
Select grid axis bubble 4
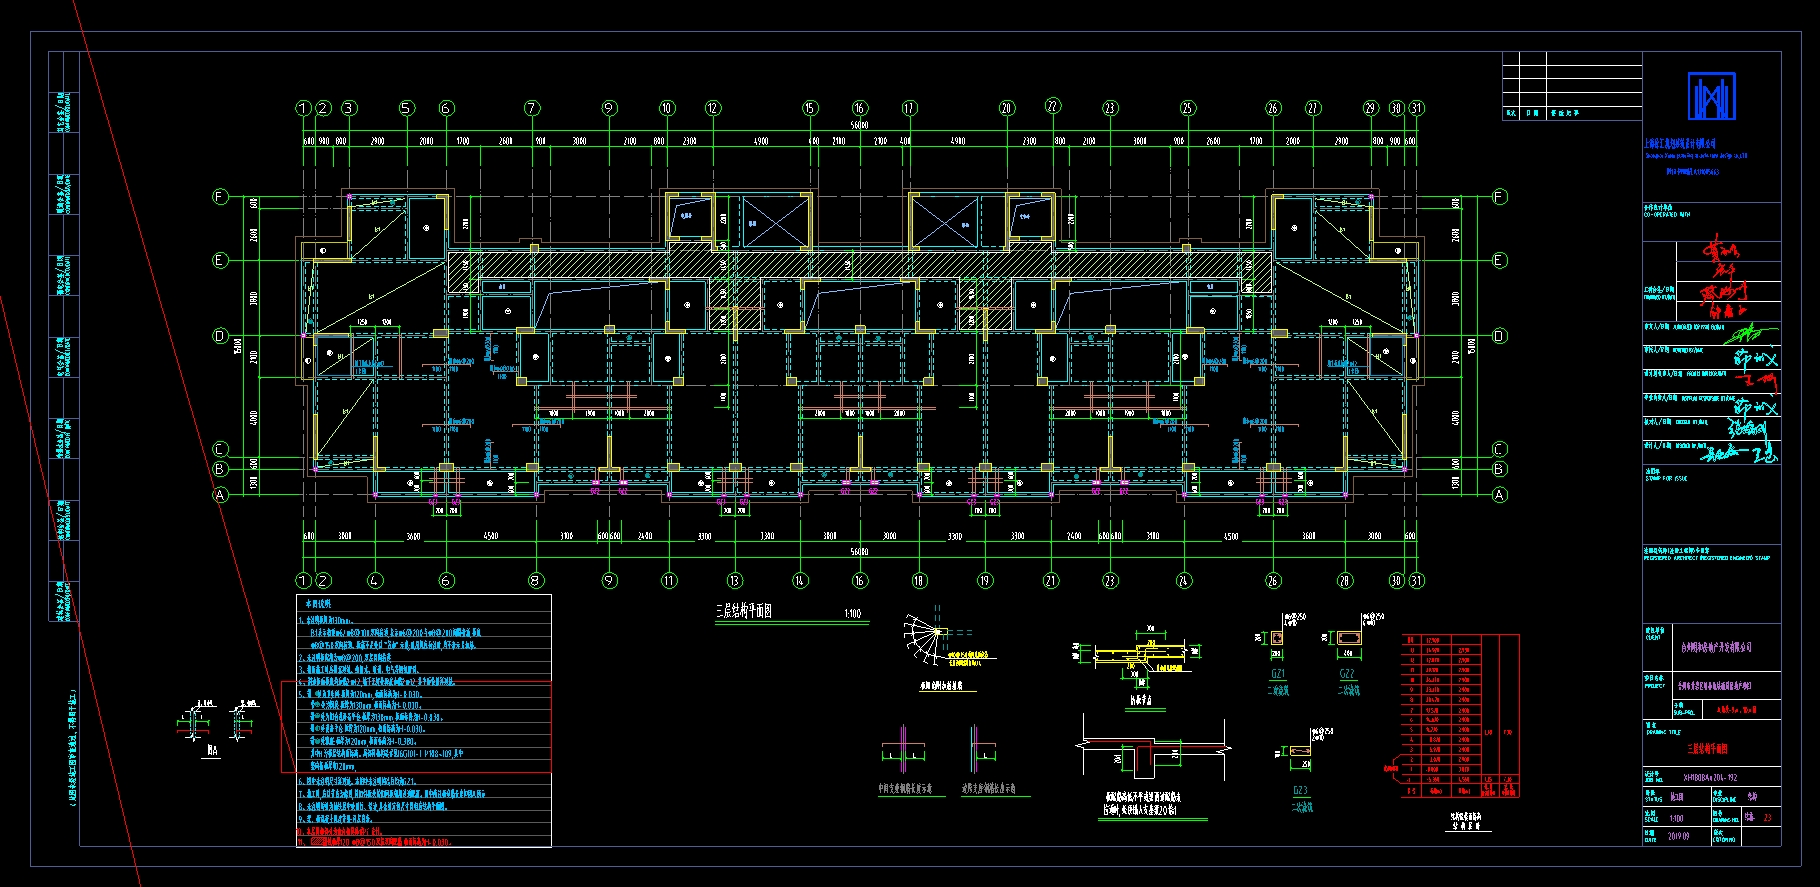pos(375,580)
